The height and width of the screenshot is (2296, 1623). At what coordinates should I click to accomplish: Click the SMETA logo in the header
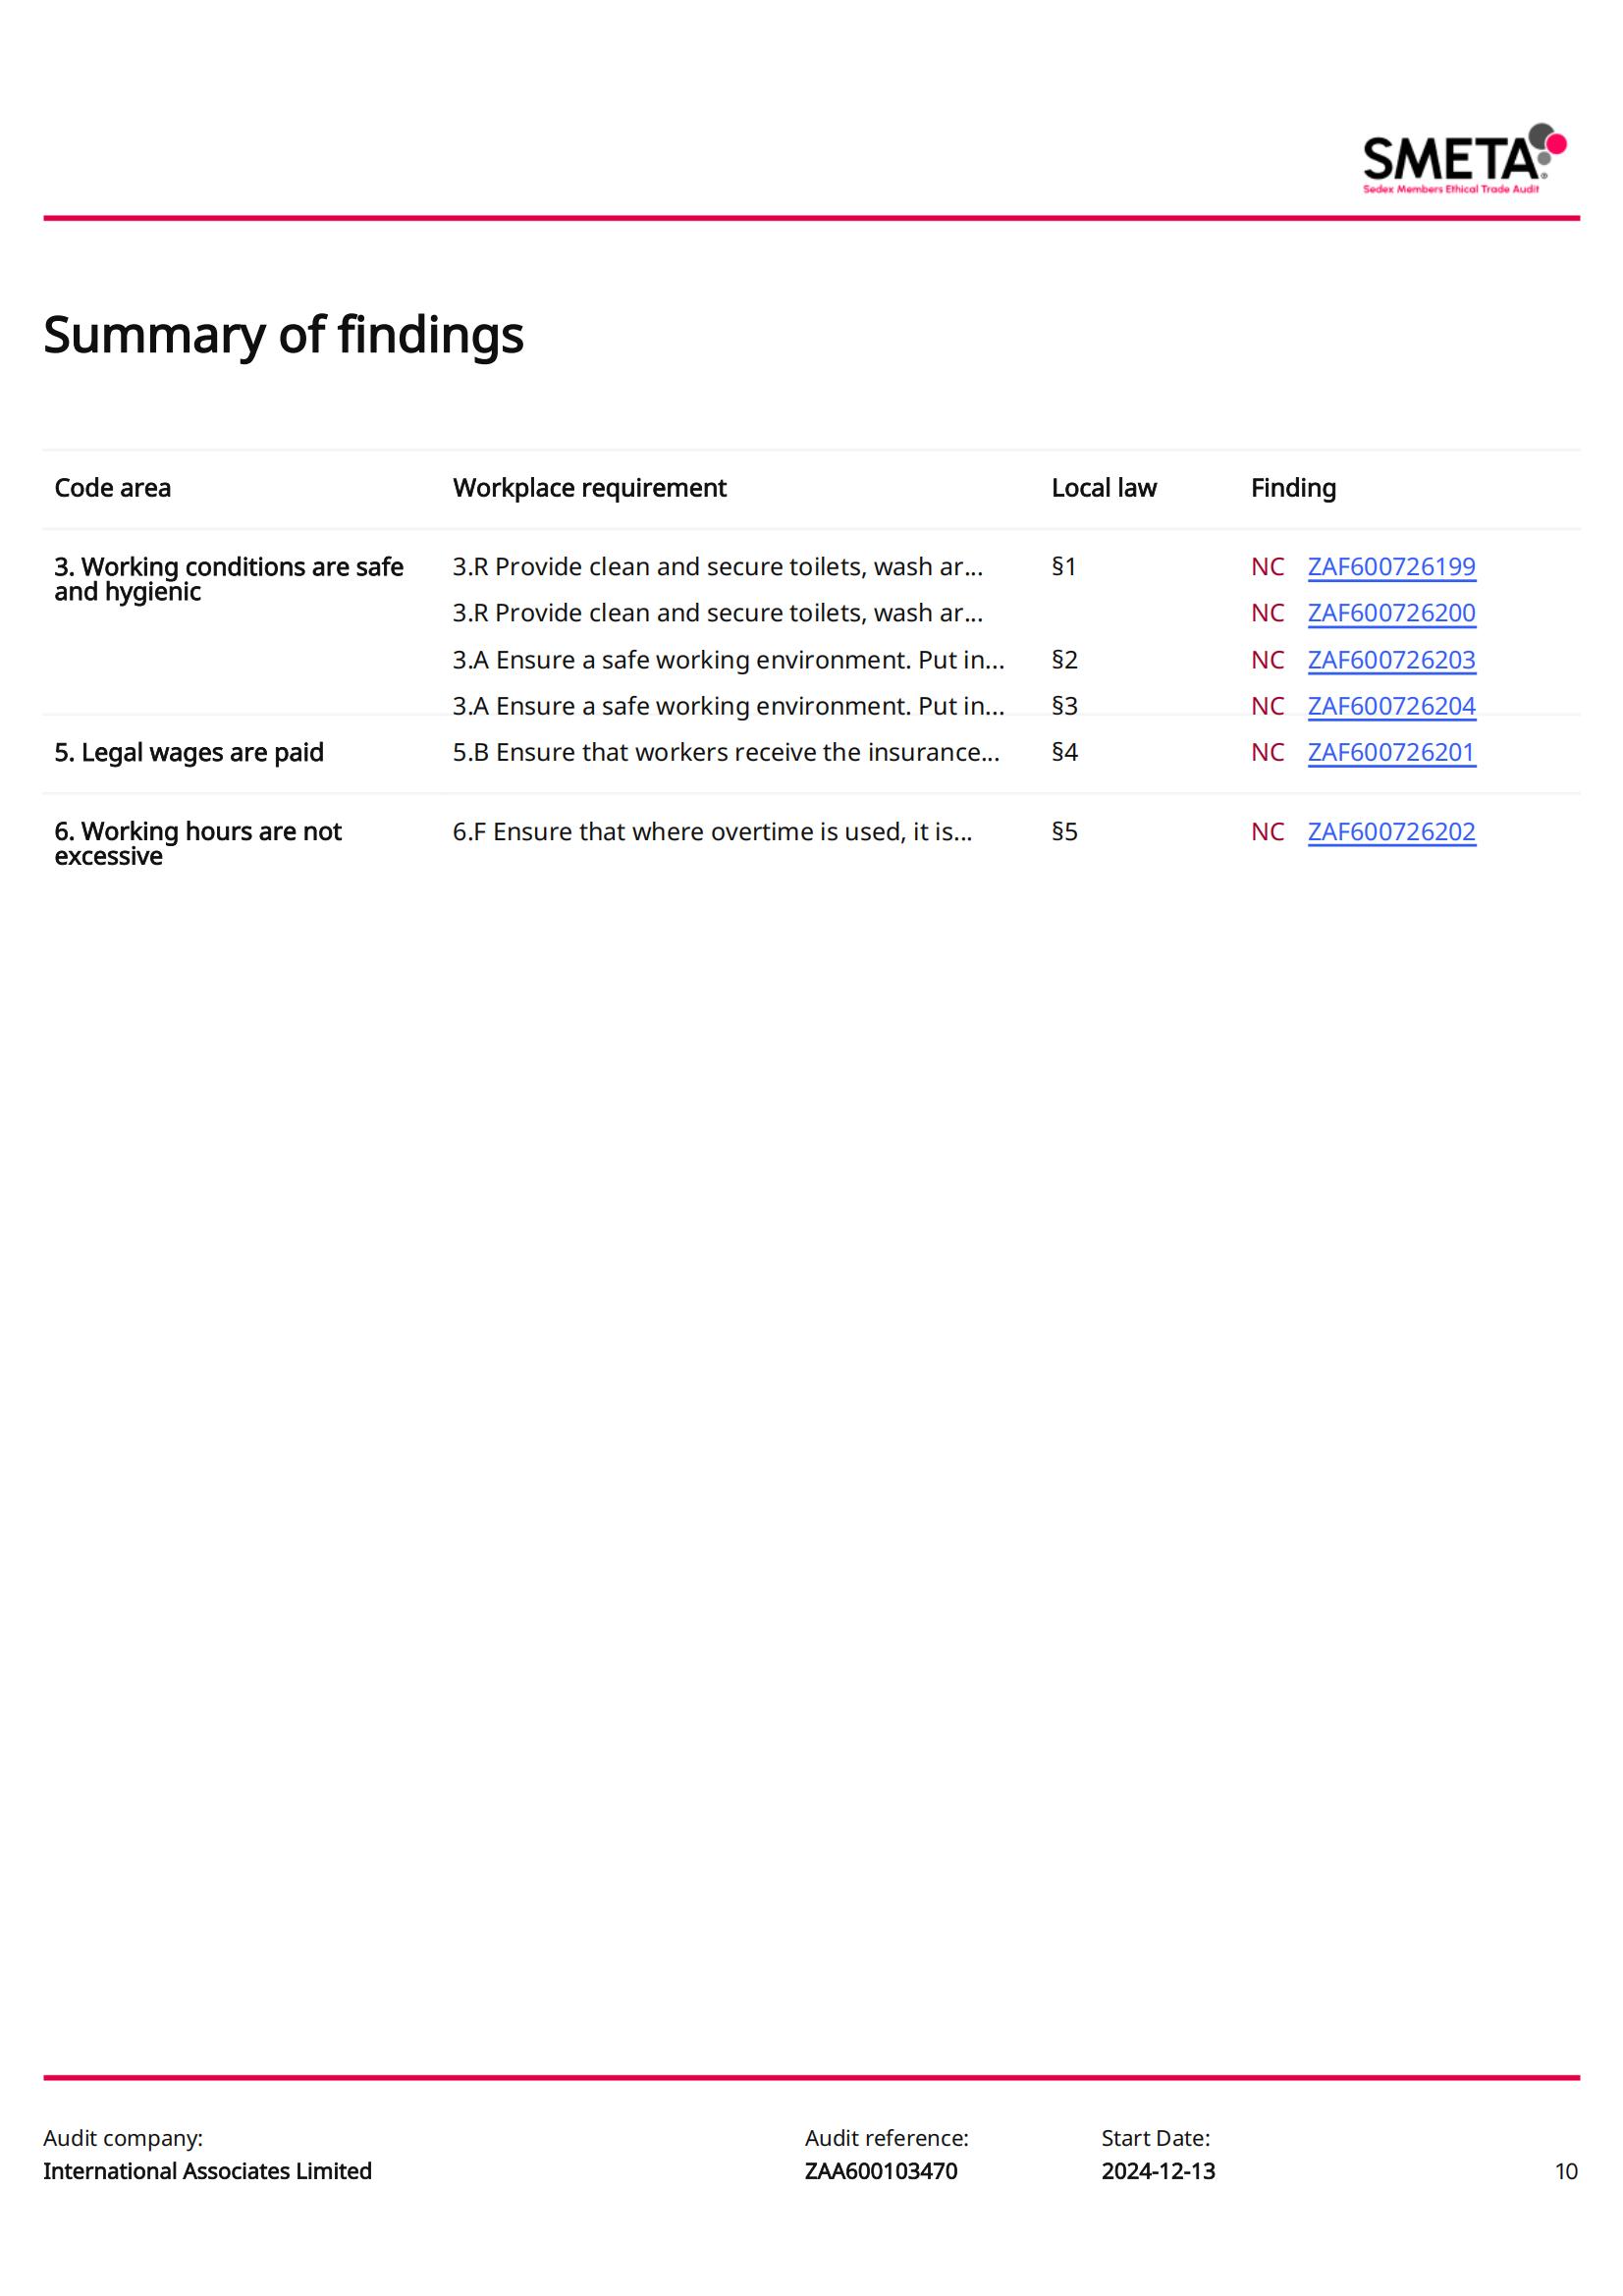click(x=1463, y=158)
